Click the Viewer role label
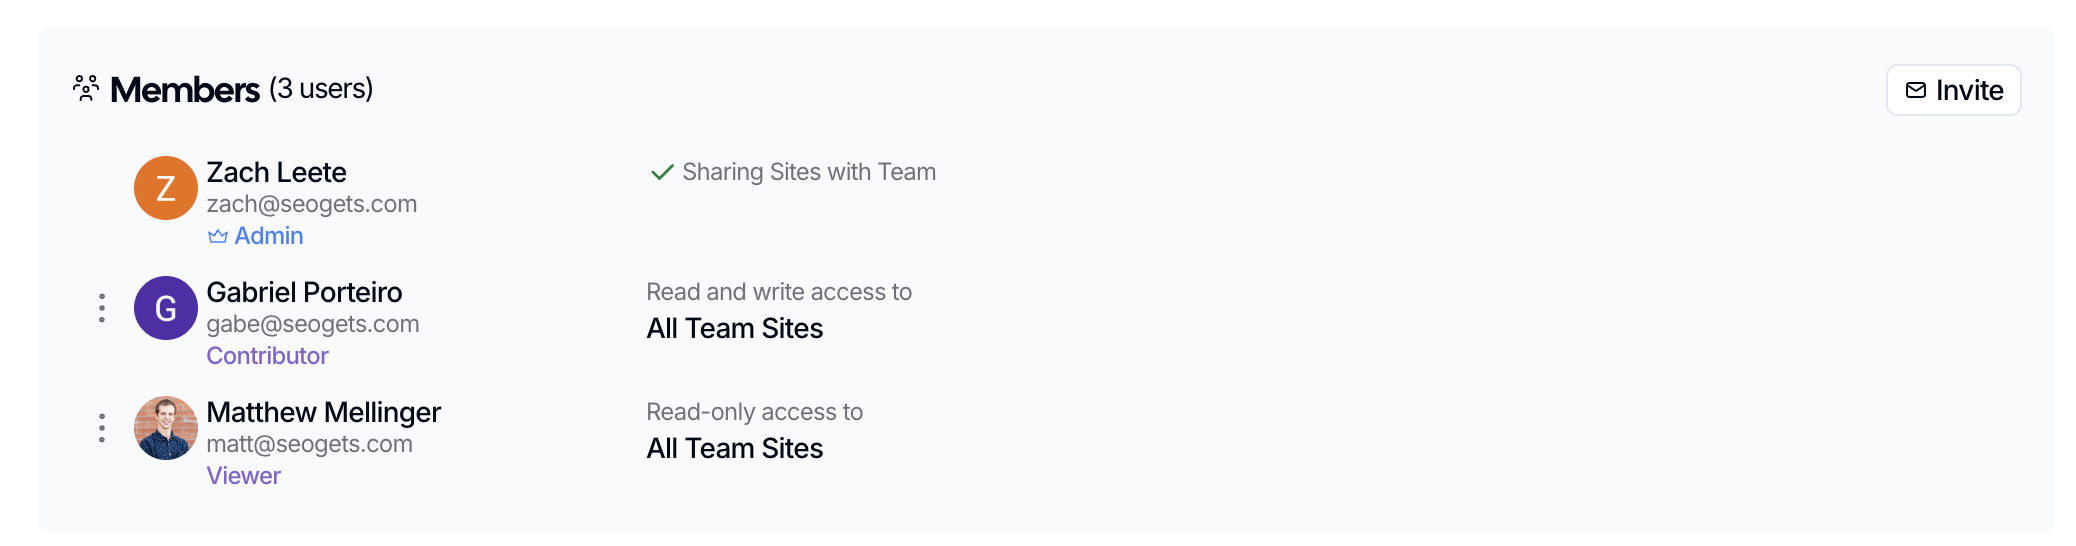 click(x=243, y=476)
